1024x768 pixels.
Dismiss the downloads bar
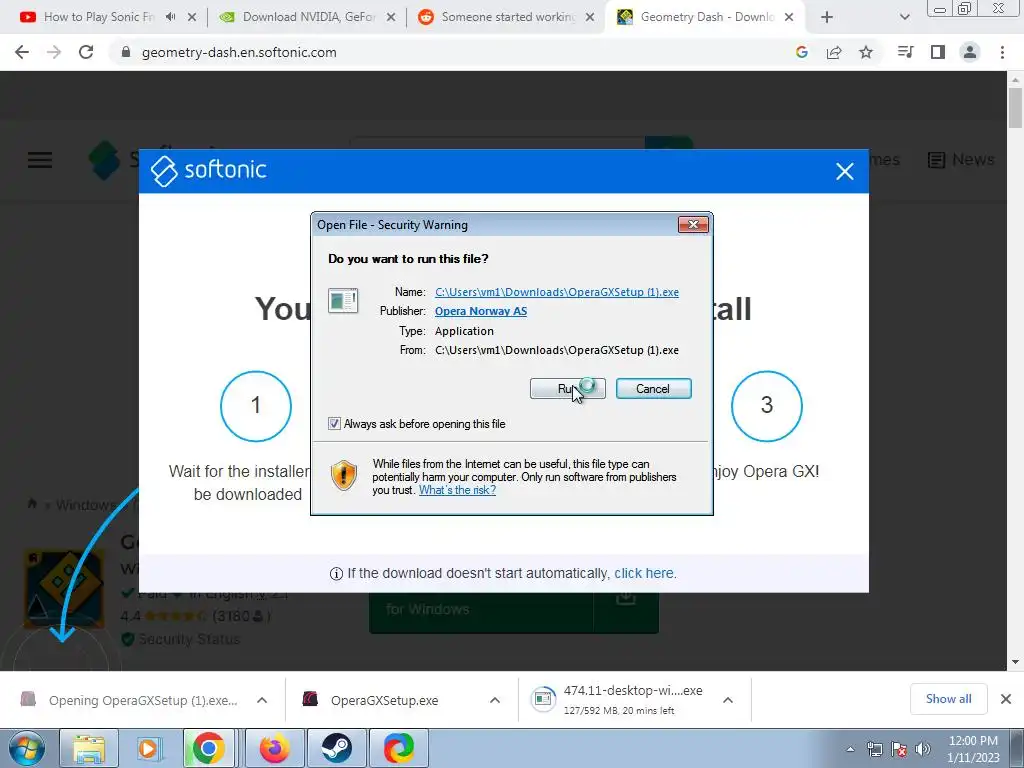[x=1006, y=699]
